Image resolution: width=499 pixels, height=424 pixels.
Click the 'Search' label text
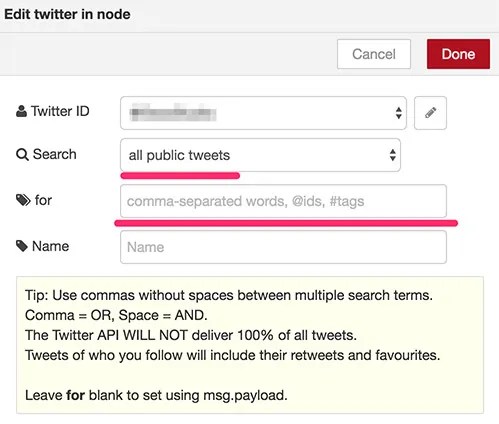pyautogui.click(x=55, y=154)
